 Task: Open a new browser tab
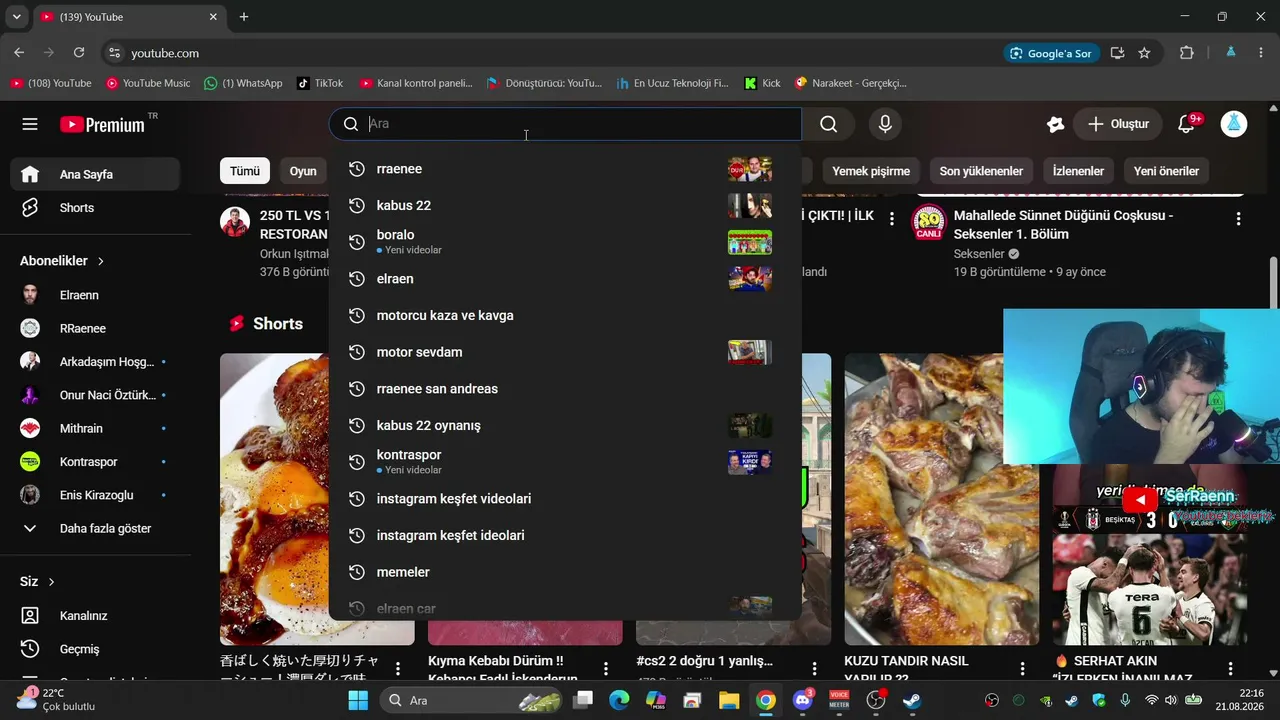click(x=244, y=17)
